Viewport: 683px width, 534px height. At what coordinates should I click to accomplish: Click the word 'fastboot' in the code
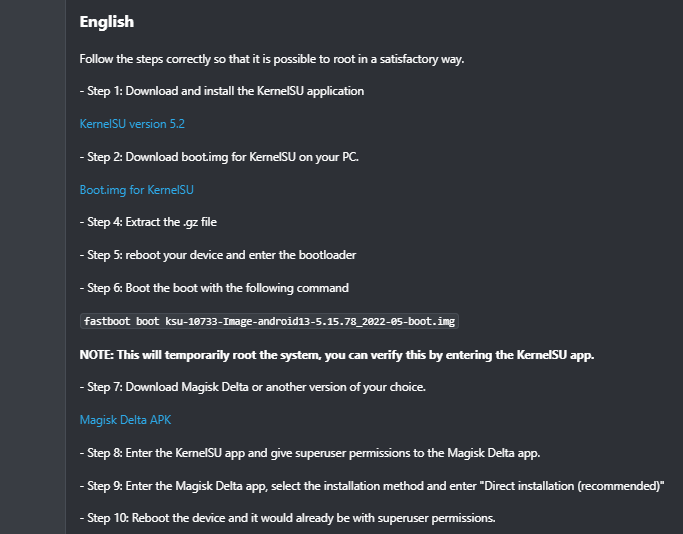click(107, 321)
